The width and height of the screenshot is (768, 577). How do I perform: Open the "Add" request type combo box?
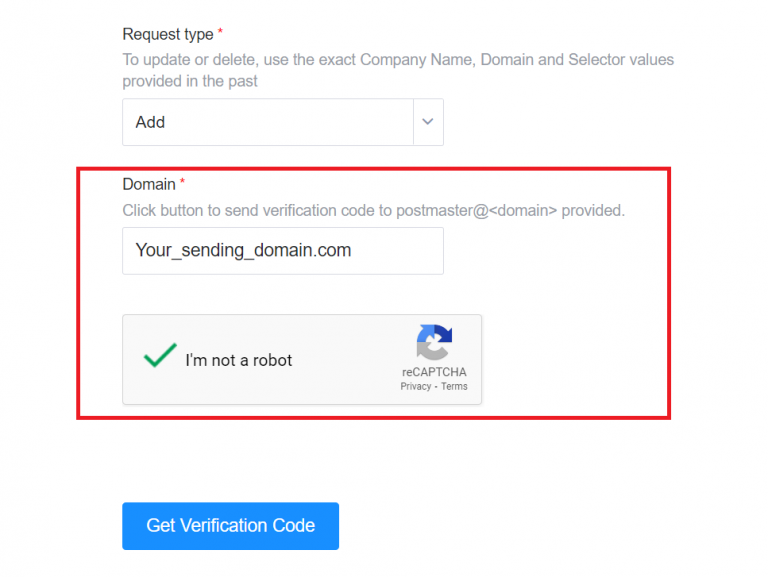click(x=283, y=122)
